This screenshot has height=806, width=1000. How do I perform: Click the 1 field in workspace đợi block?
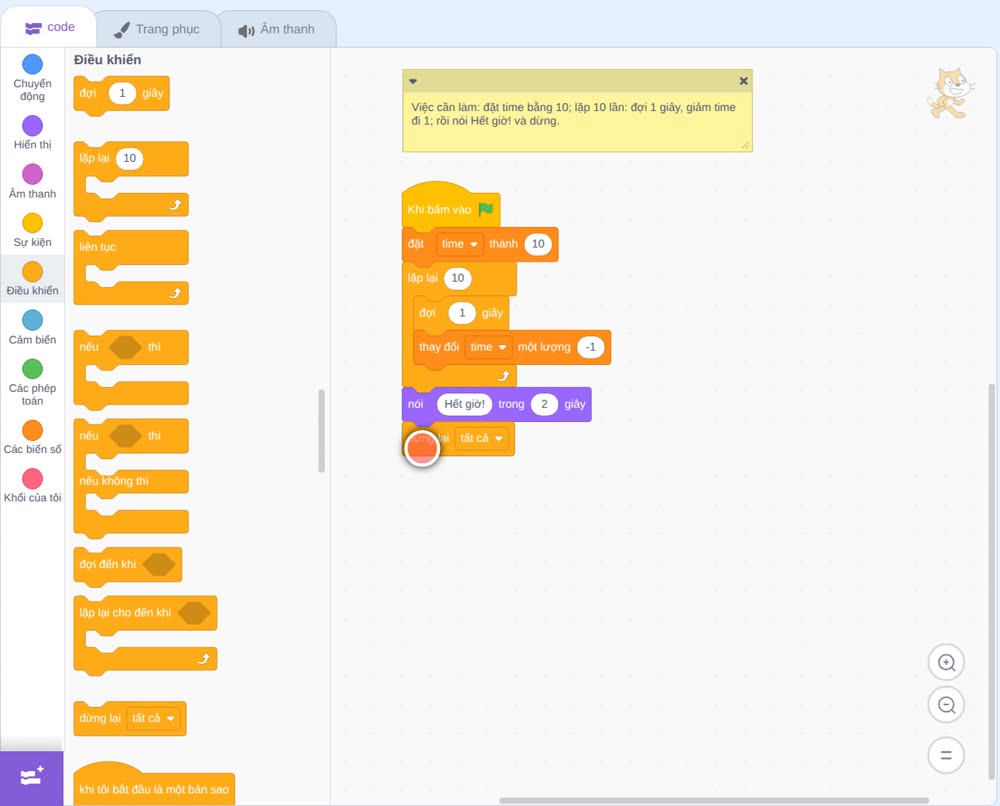[x=462, y=312]
